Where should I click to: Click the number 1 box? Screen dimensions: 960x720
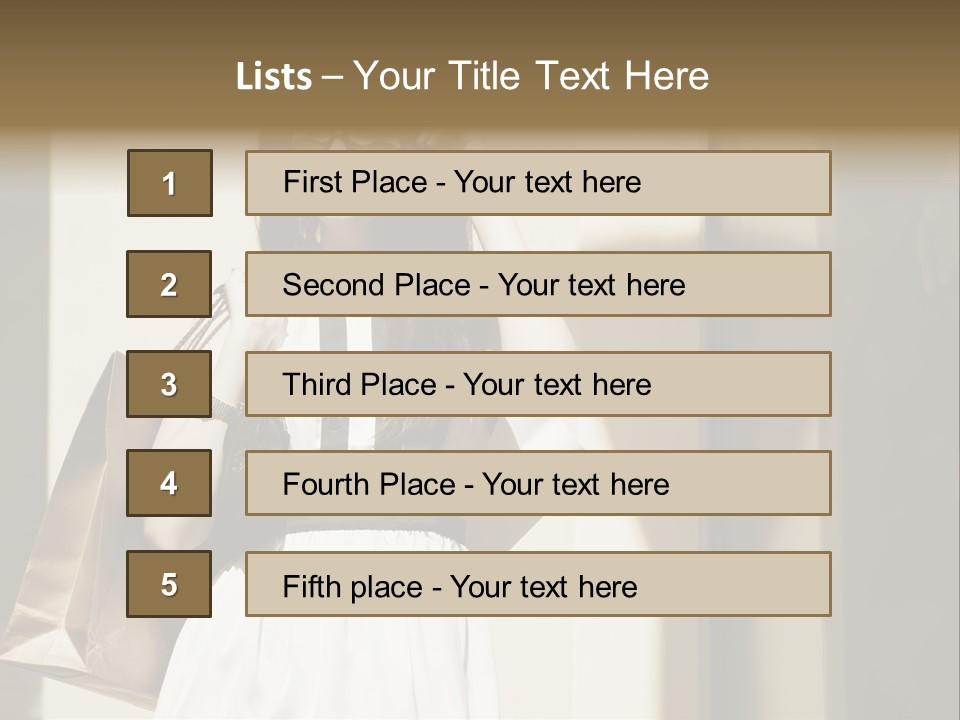click(x=170, y=183)
